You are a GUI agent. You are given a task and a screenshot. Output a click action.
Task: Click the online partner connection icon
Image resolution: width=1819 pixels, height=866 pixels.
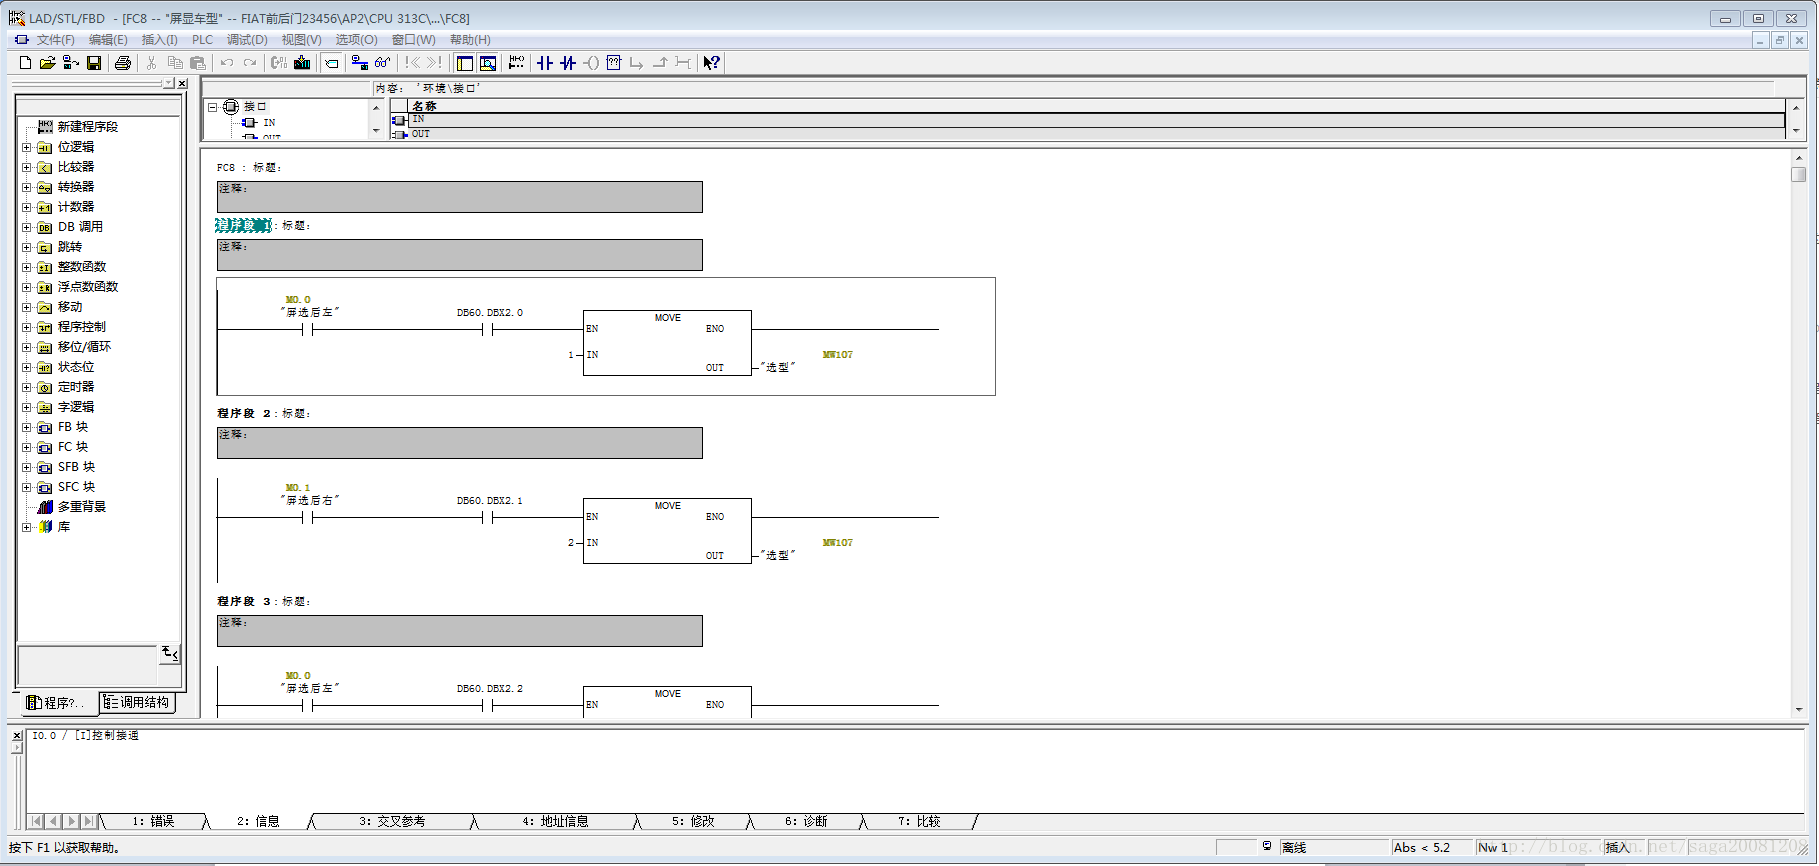[359, 63]
